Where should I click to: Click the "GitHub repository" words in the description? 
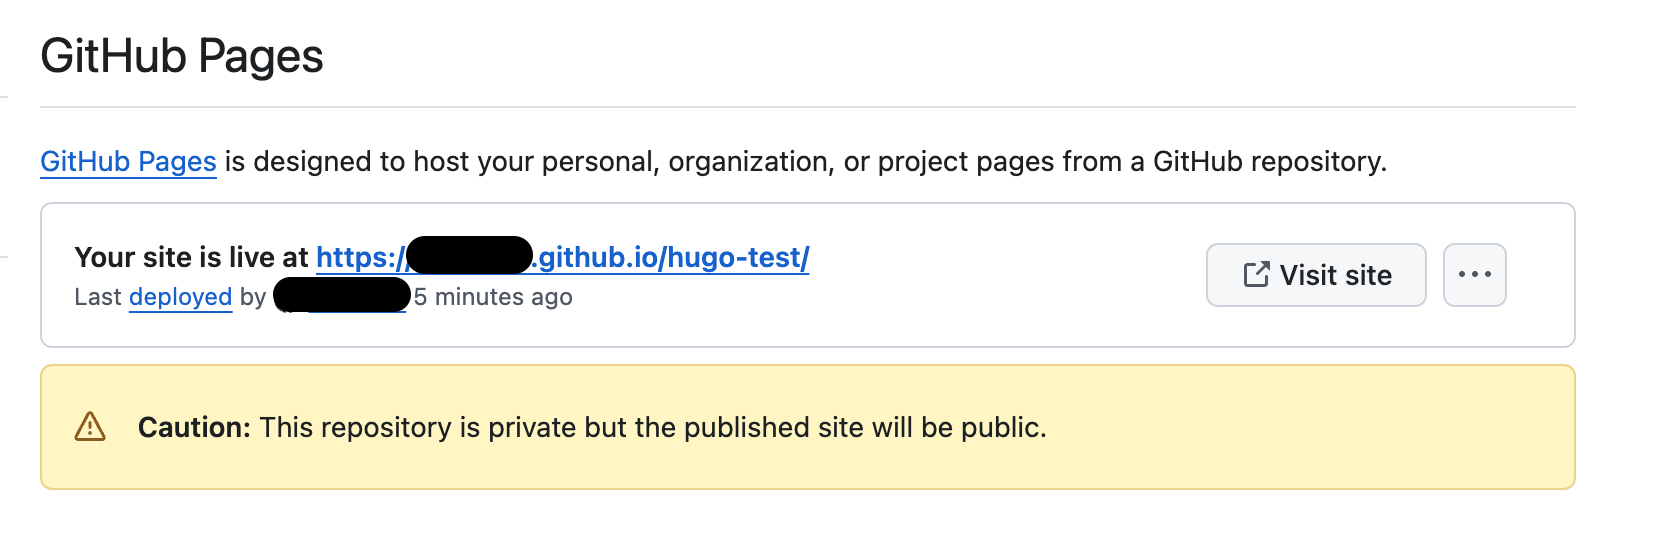(1268, 162)
